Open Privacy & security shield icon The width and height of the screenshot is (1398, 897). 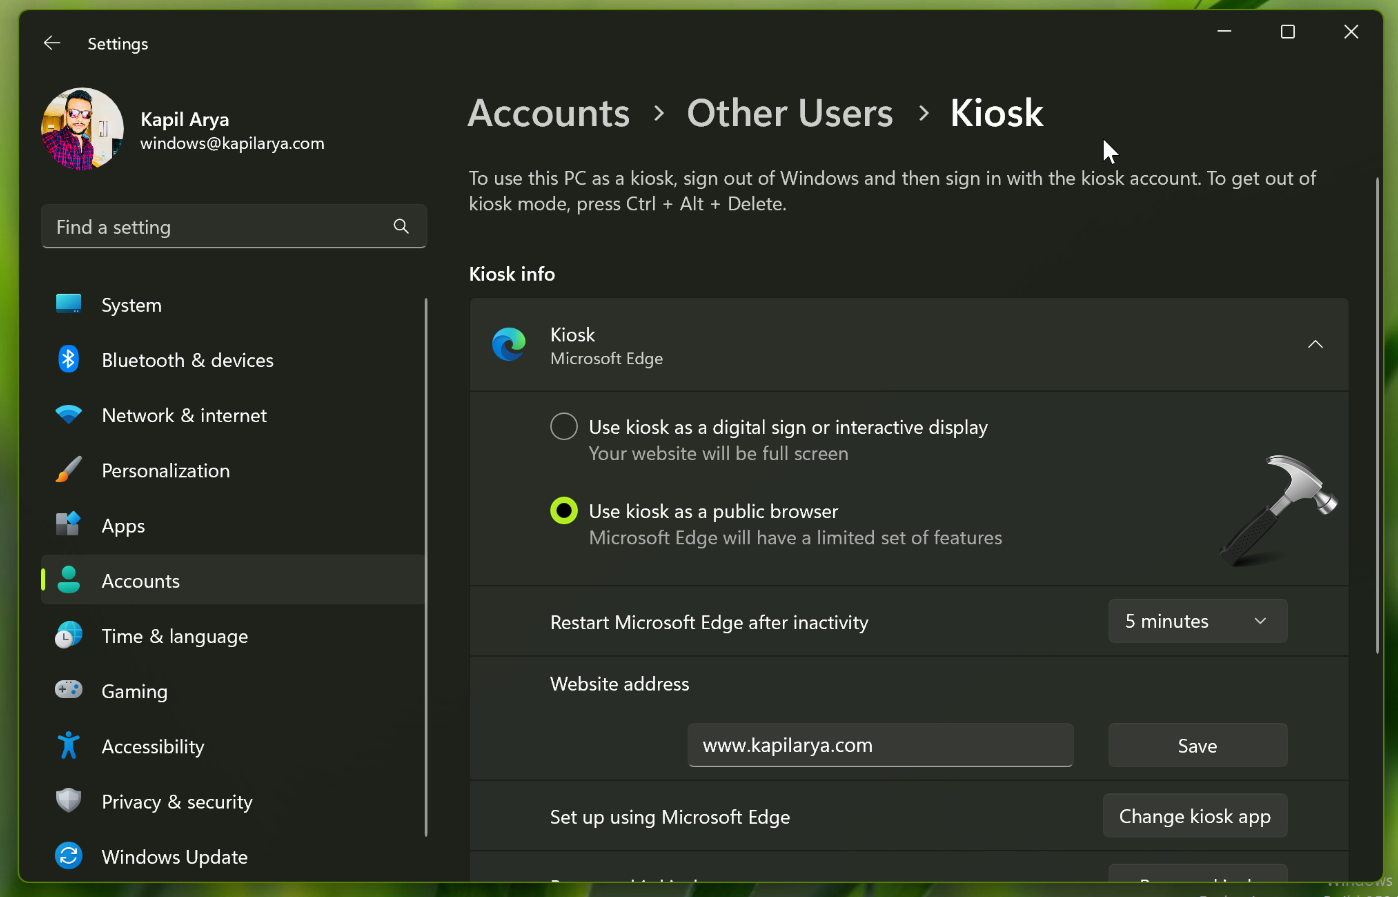(68, 801)
